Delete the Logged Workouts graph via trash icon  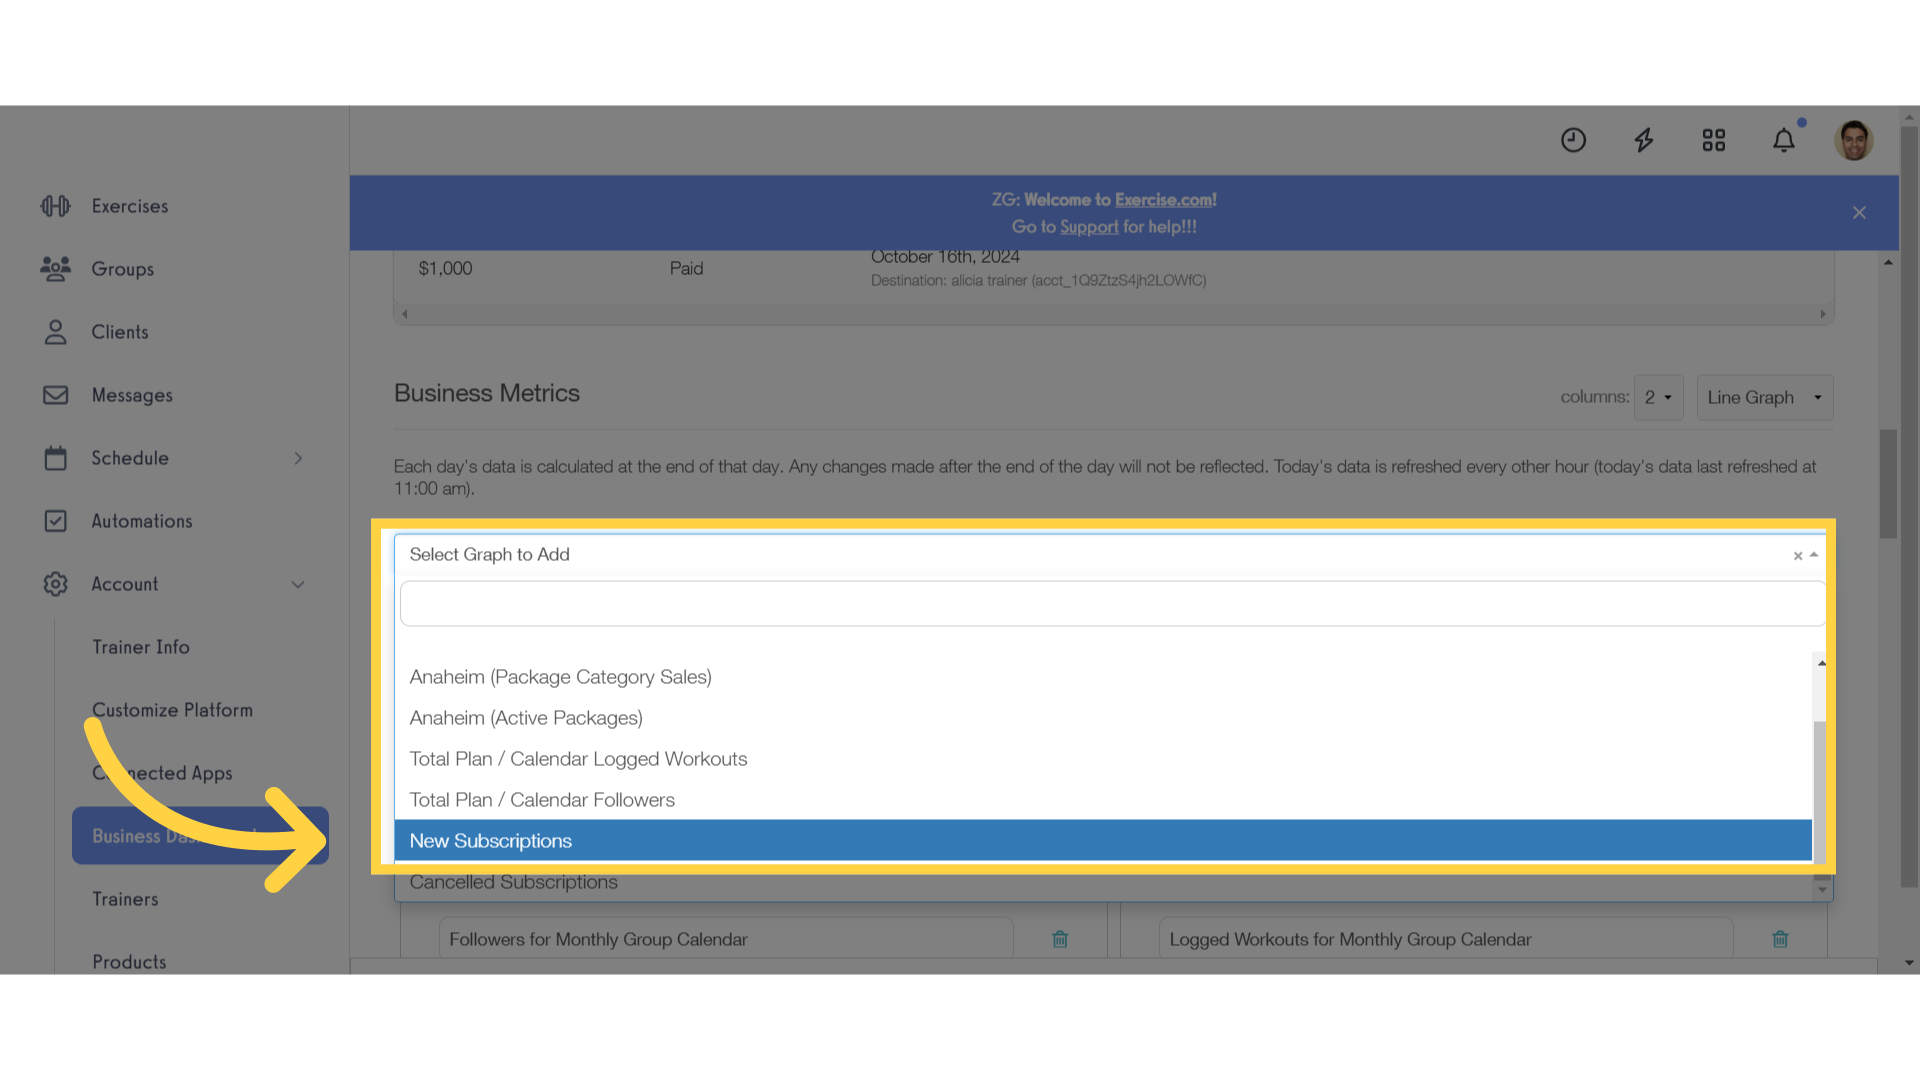(1780, 939)
